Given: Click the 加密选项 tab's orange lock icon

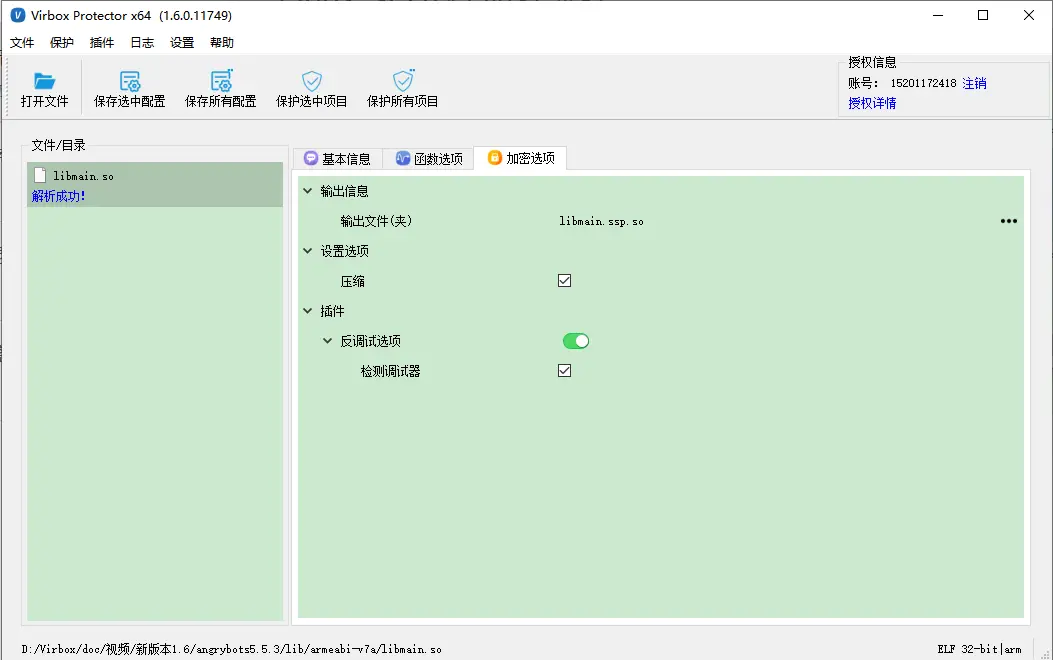Looking at the screenshot, I should [494, 157].
